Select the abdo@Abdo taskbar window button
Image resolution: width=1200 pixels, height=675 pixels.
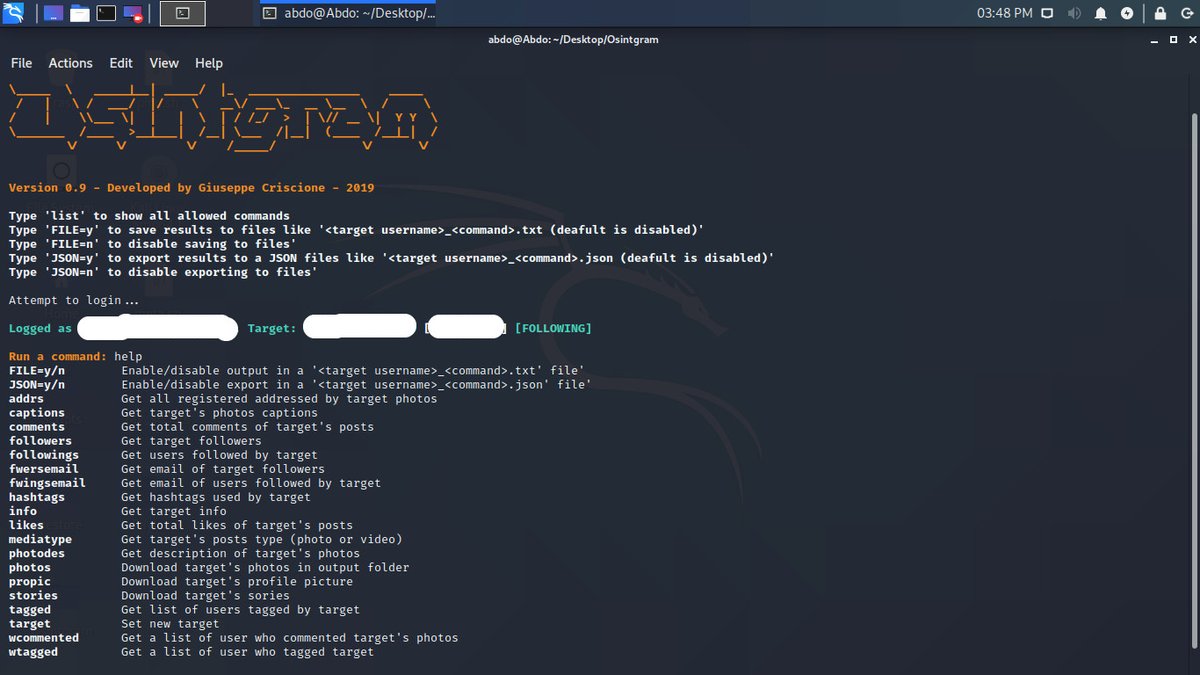click(346, 13)
